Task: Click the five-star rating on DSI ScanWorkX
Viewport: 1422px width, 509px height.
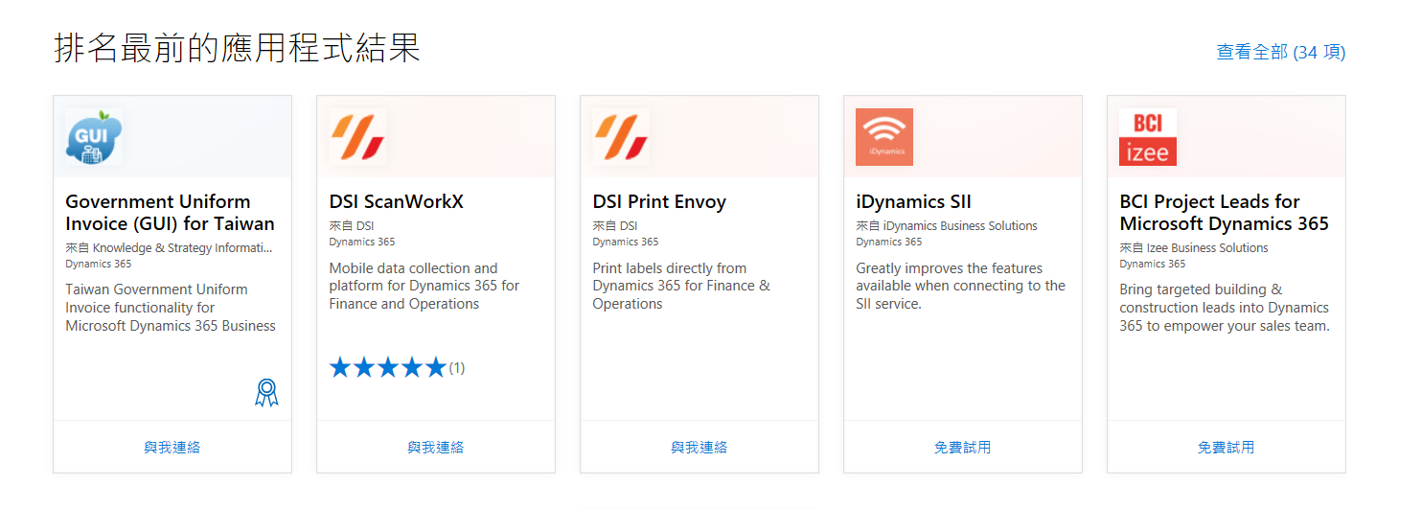Action: point(387,368)
